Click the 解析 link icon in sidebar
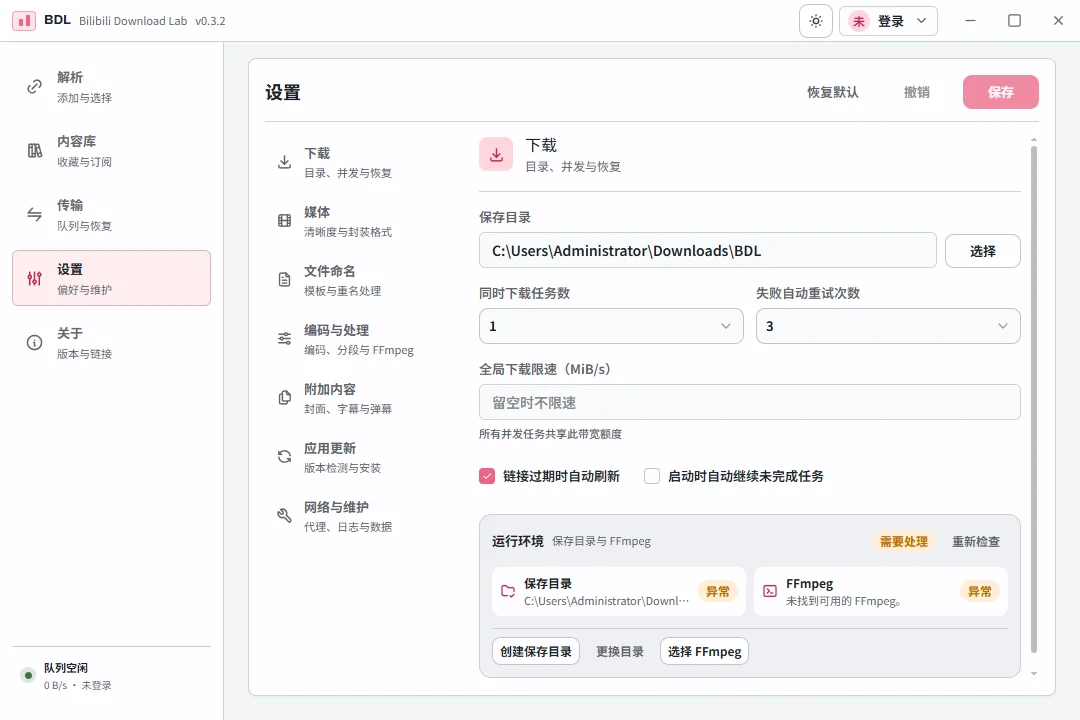The width and height of the screenshot is (1080, 720). [x=34, y=87]
